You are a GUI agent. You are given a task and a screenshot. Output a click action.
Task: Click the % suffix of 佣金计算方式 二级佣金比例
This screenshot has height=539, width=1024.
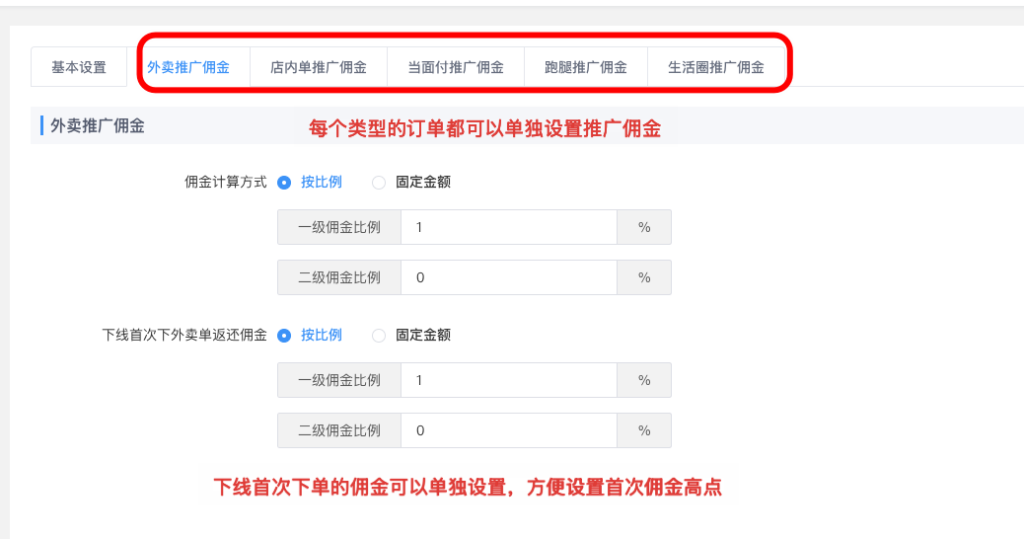click(x=644, y=278)
